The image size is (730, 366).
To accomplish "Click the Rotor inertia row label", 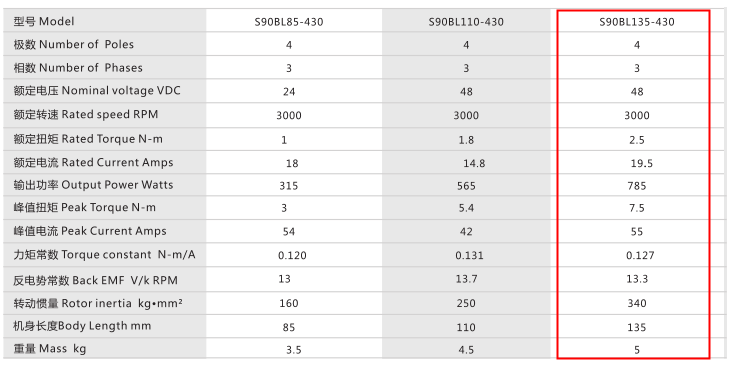I will pyautogui.click(x=98, y=304).
